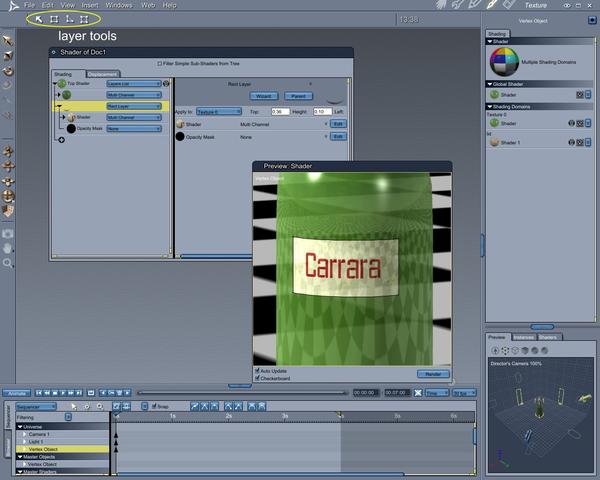
Task: Open the Texture room paintbrush icon
Action: tap(492, 5)
